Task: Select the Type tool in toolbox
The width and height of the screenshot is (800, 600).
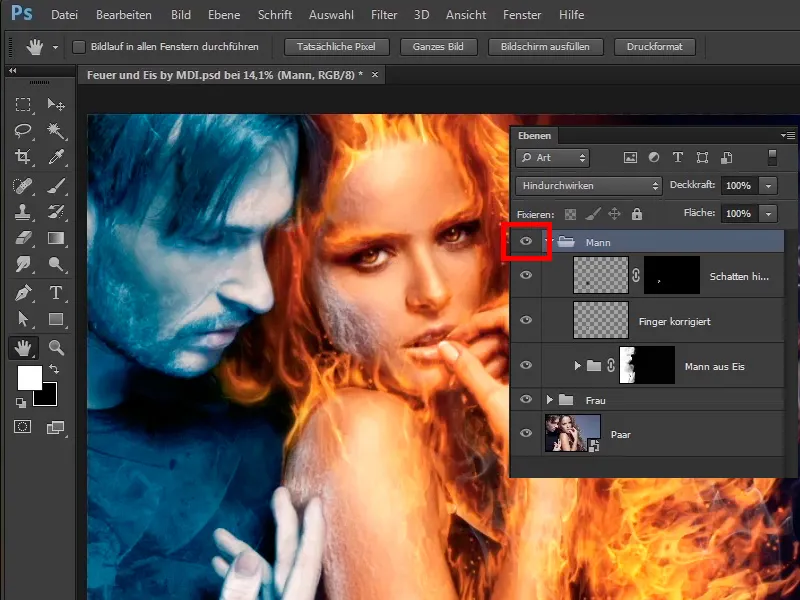Action: coord(56,293)
